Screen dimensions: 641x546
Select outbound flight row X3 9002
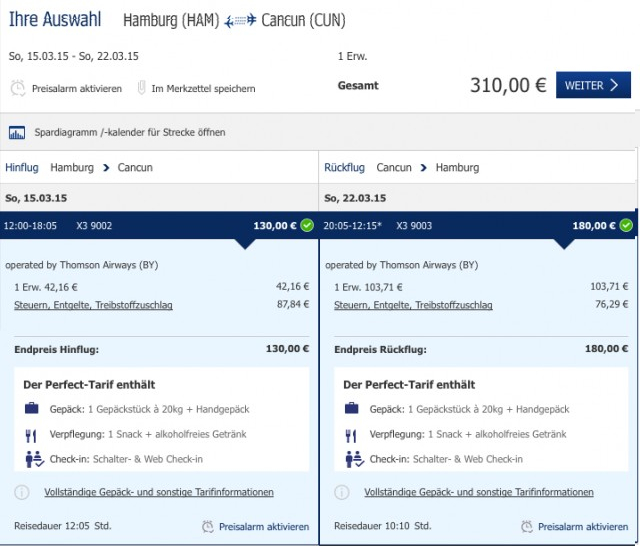(159, 225)
